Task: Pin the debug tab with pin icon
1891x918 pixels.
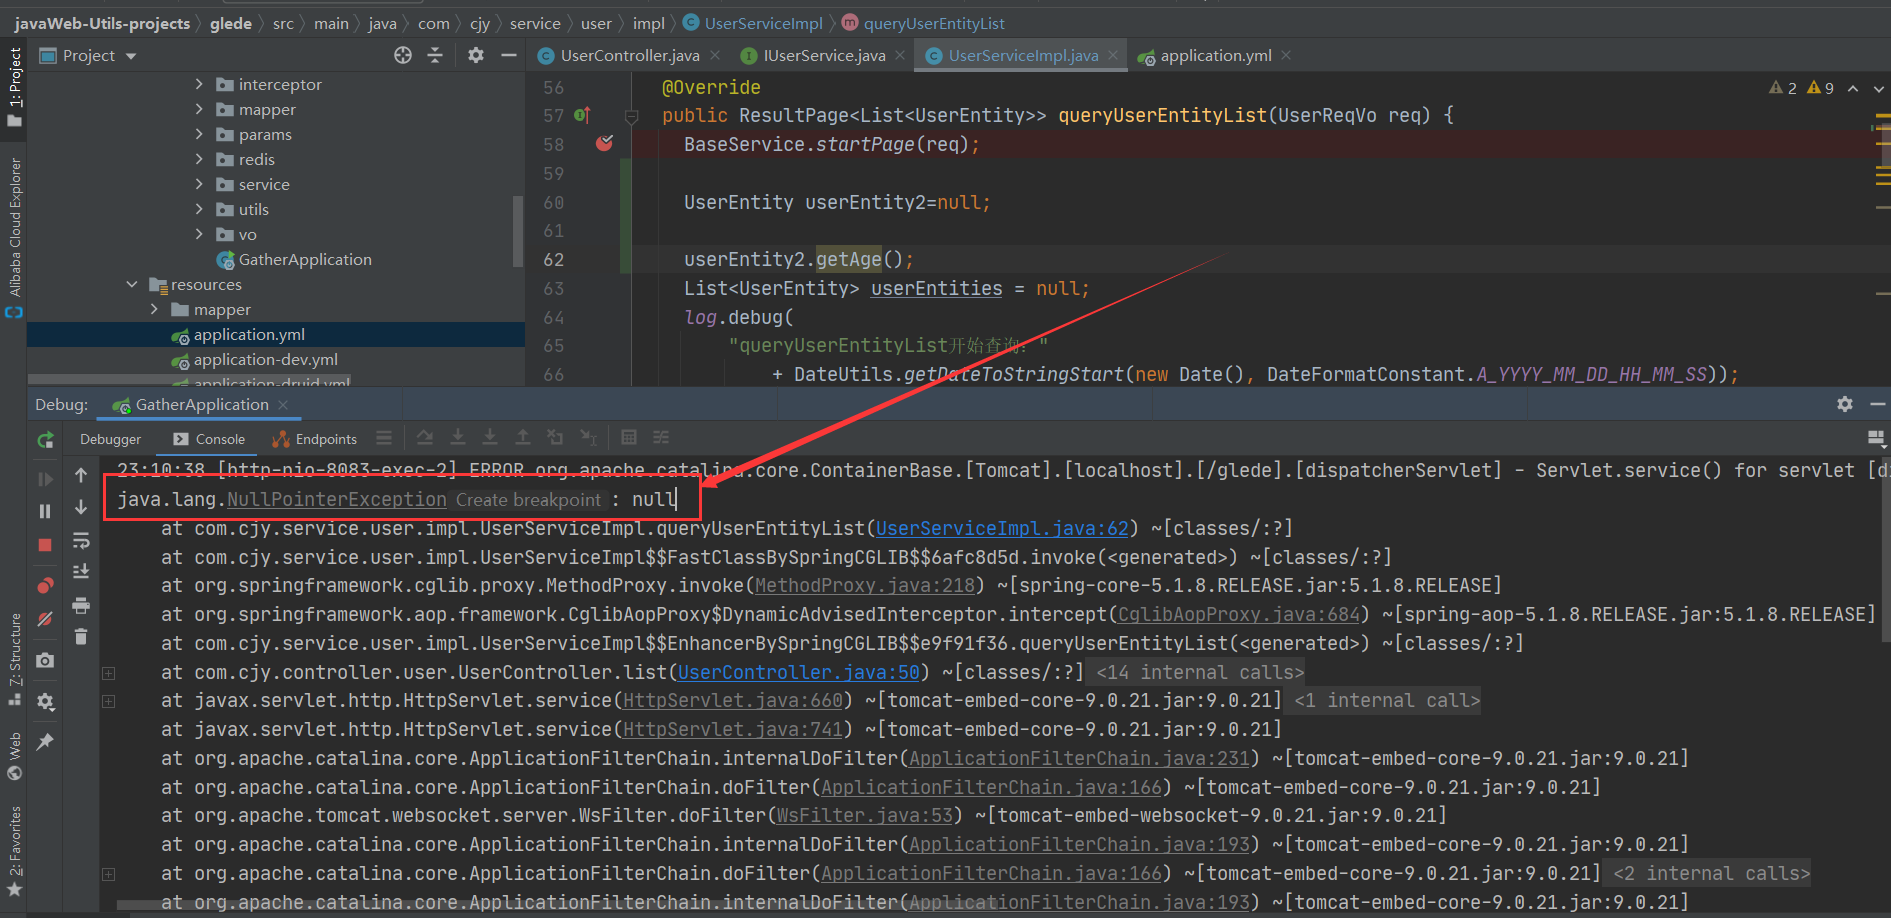Action: (x=45, y=741)
